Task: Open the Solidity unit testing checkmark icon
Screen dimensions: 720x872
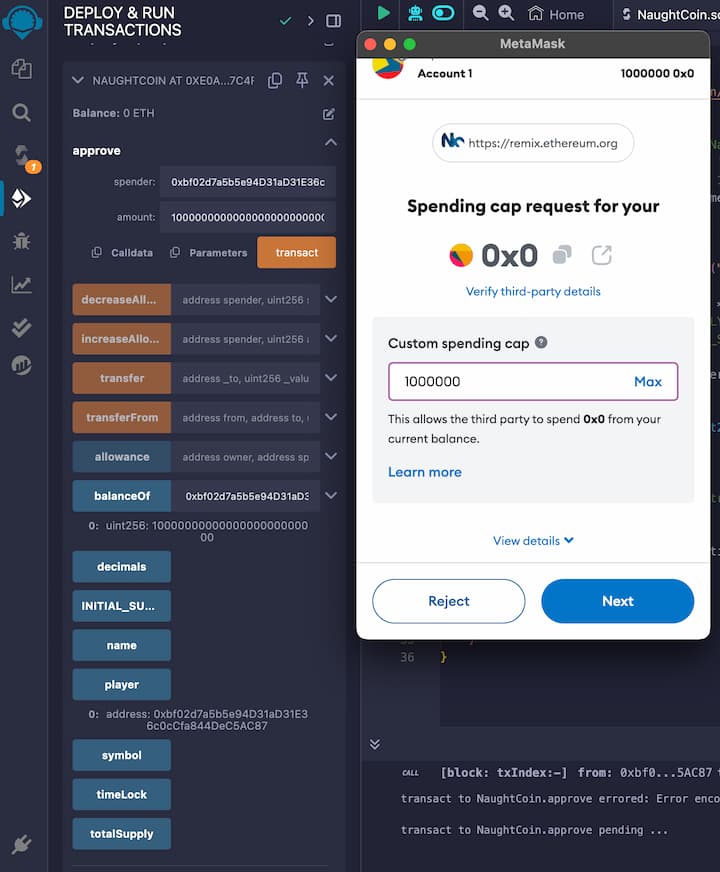Action: point(22,328)
